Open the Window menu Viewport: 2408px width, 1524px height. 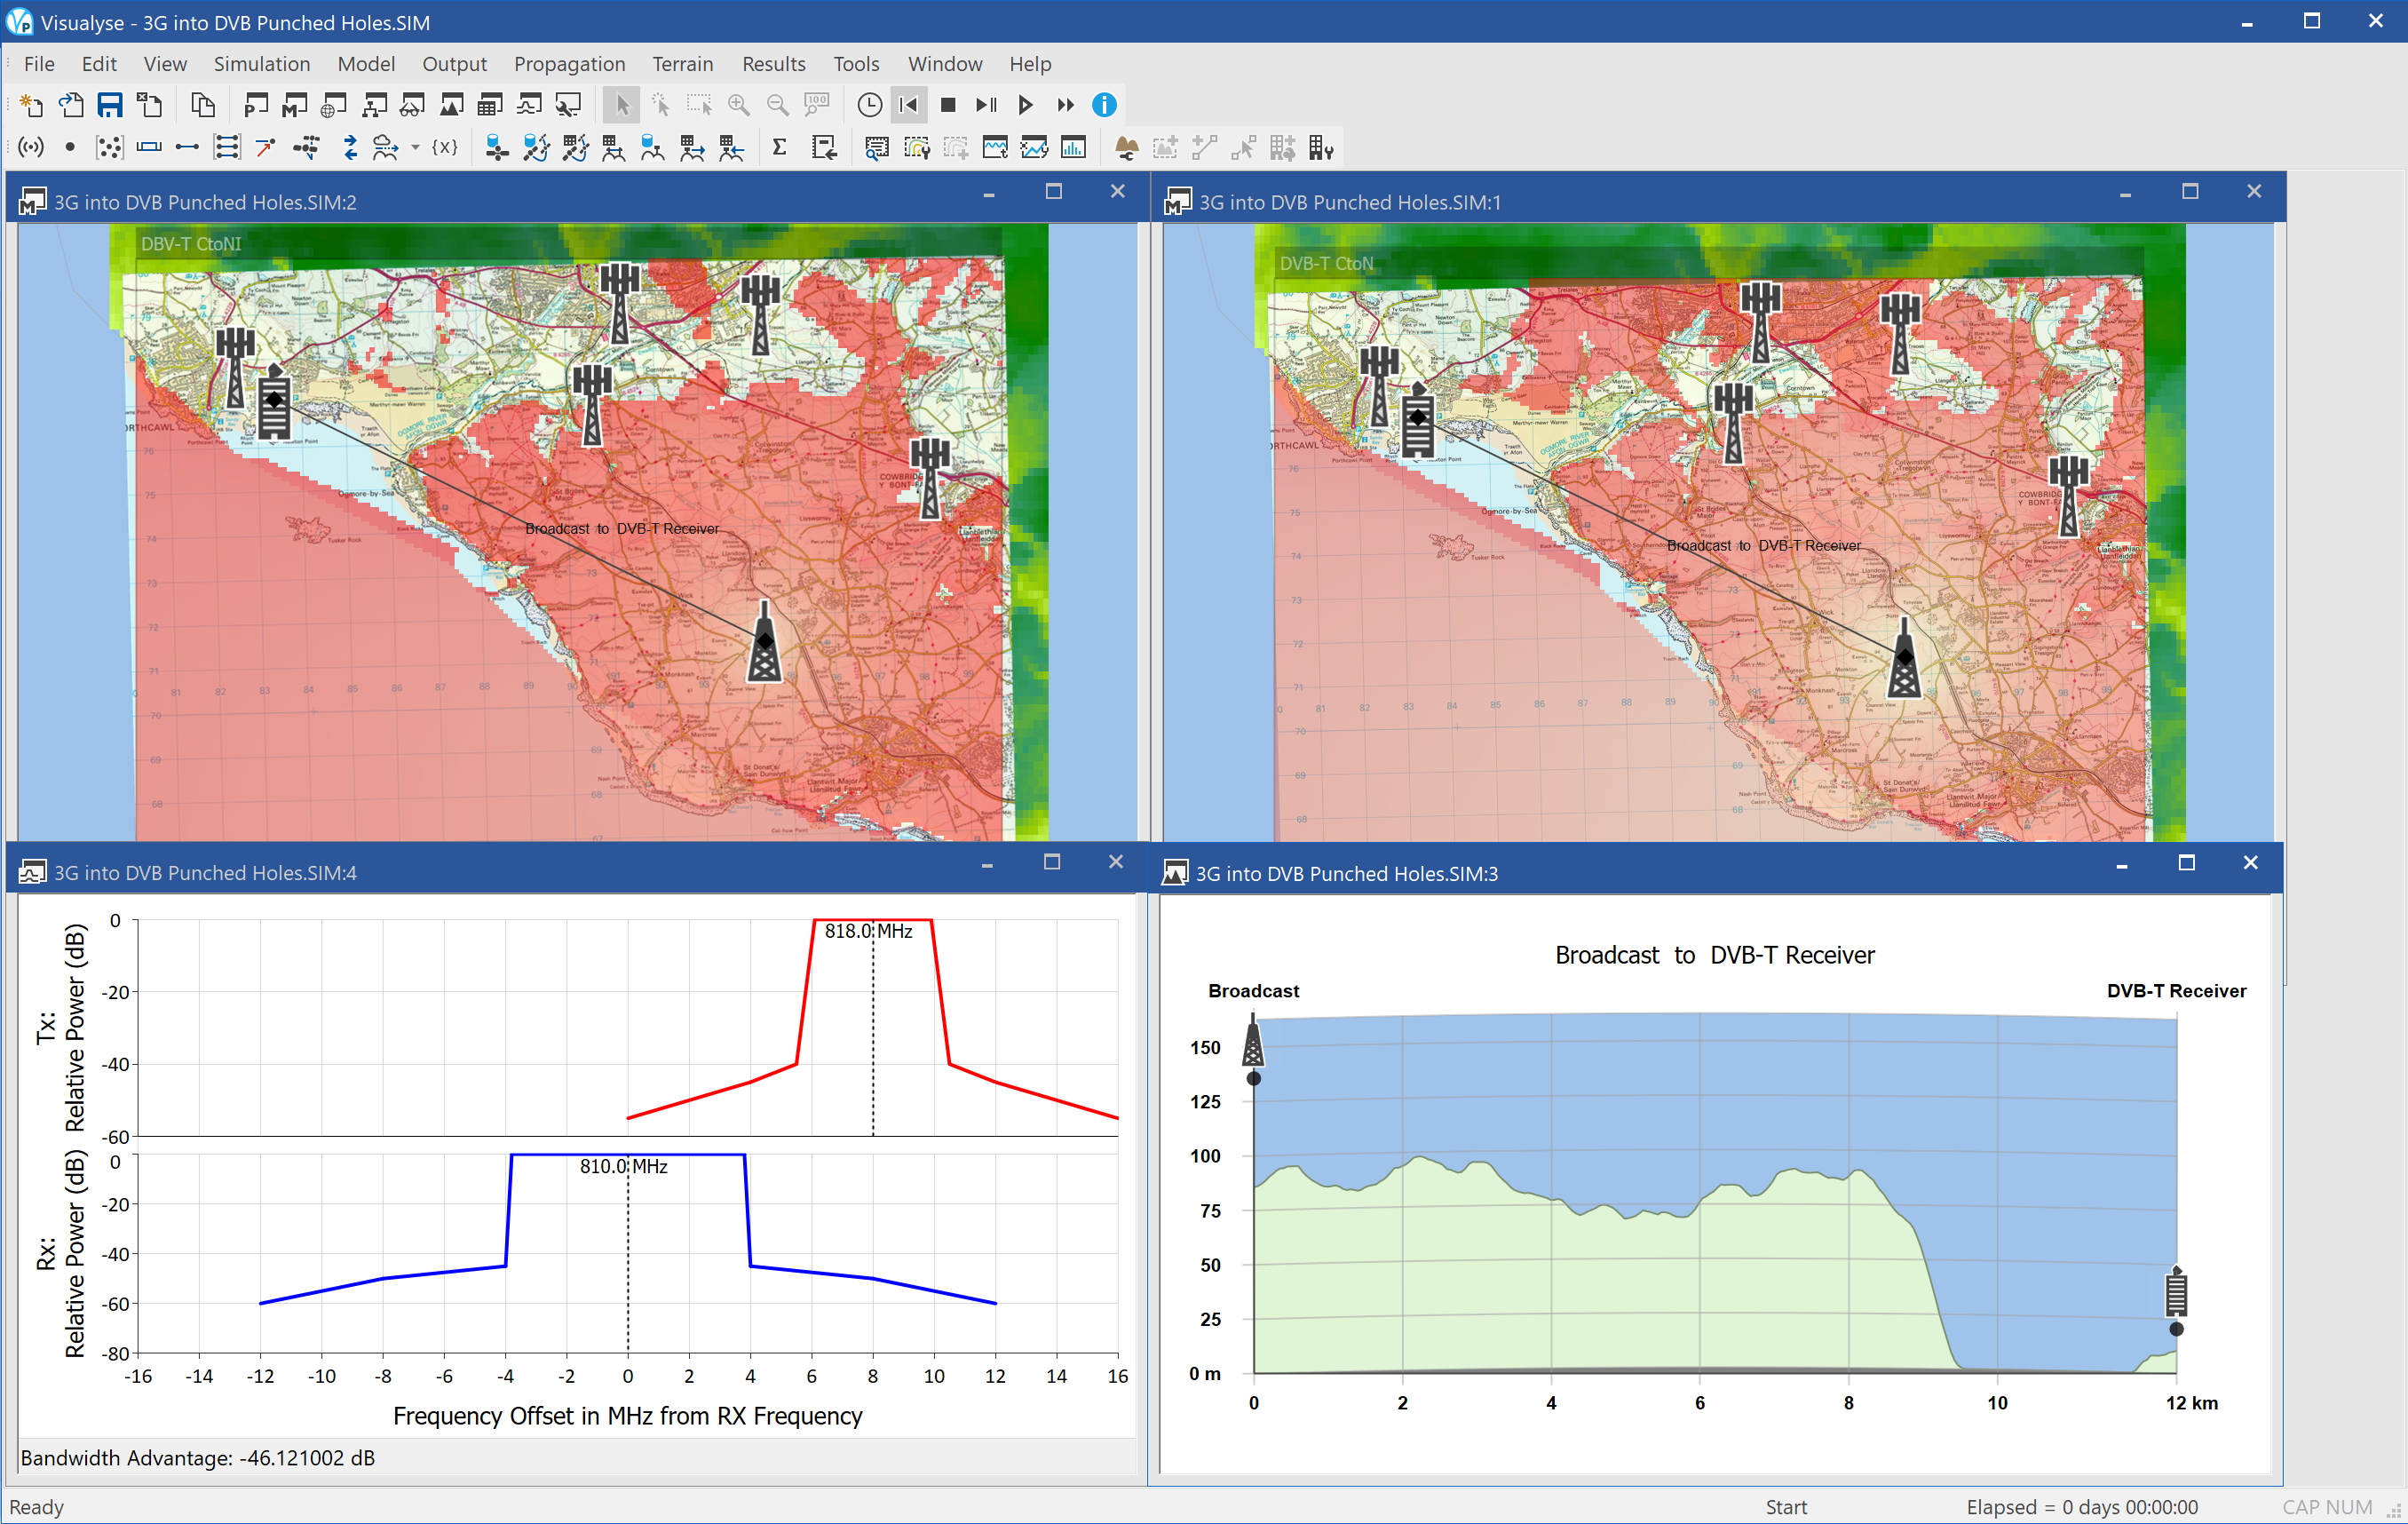click(x=945, y=64)
